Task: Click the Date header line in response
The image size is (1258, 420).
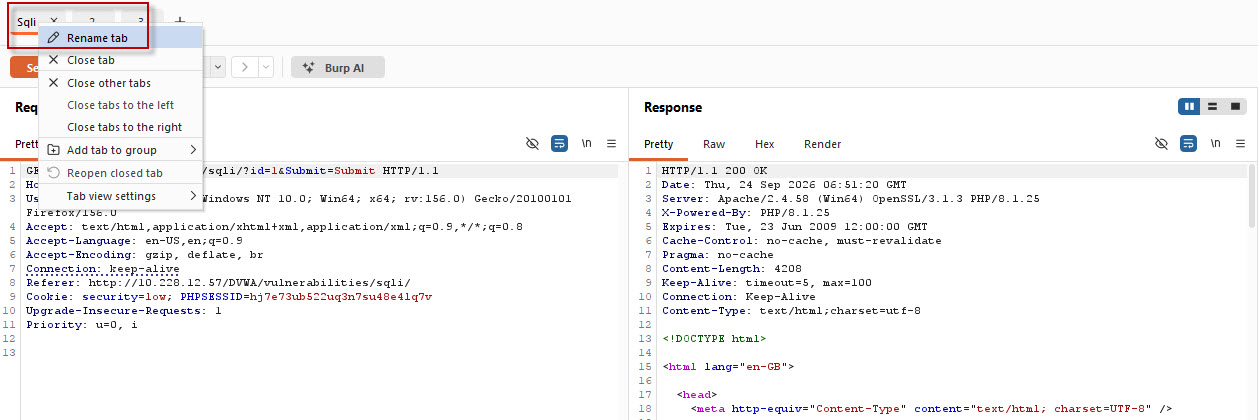Action: pyautogui.click(x=786, y=185)
